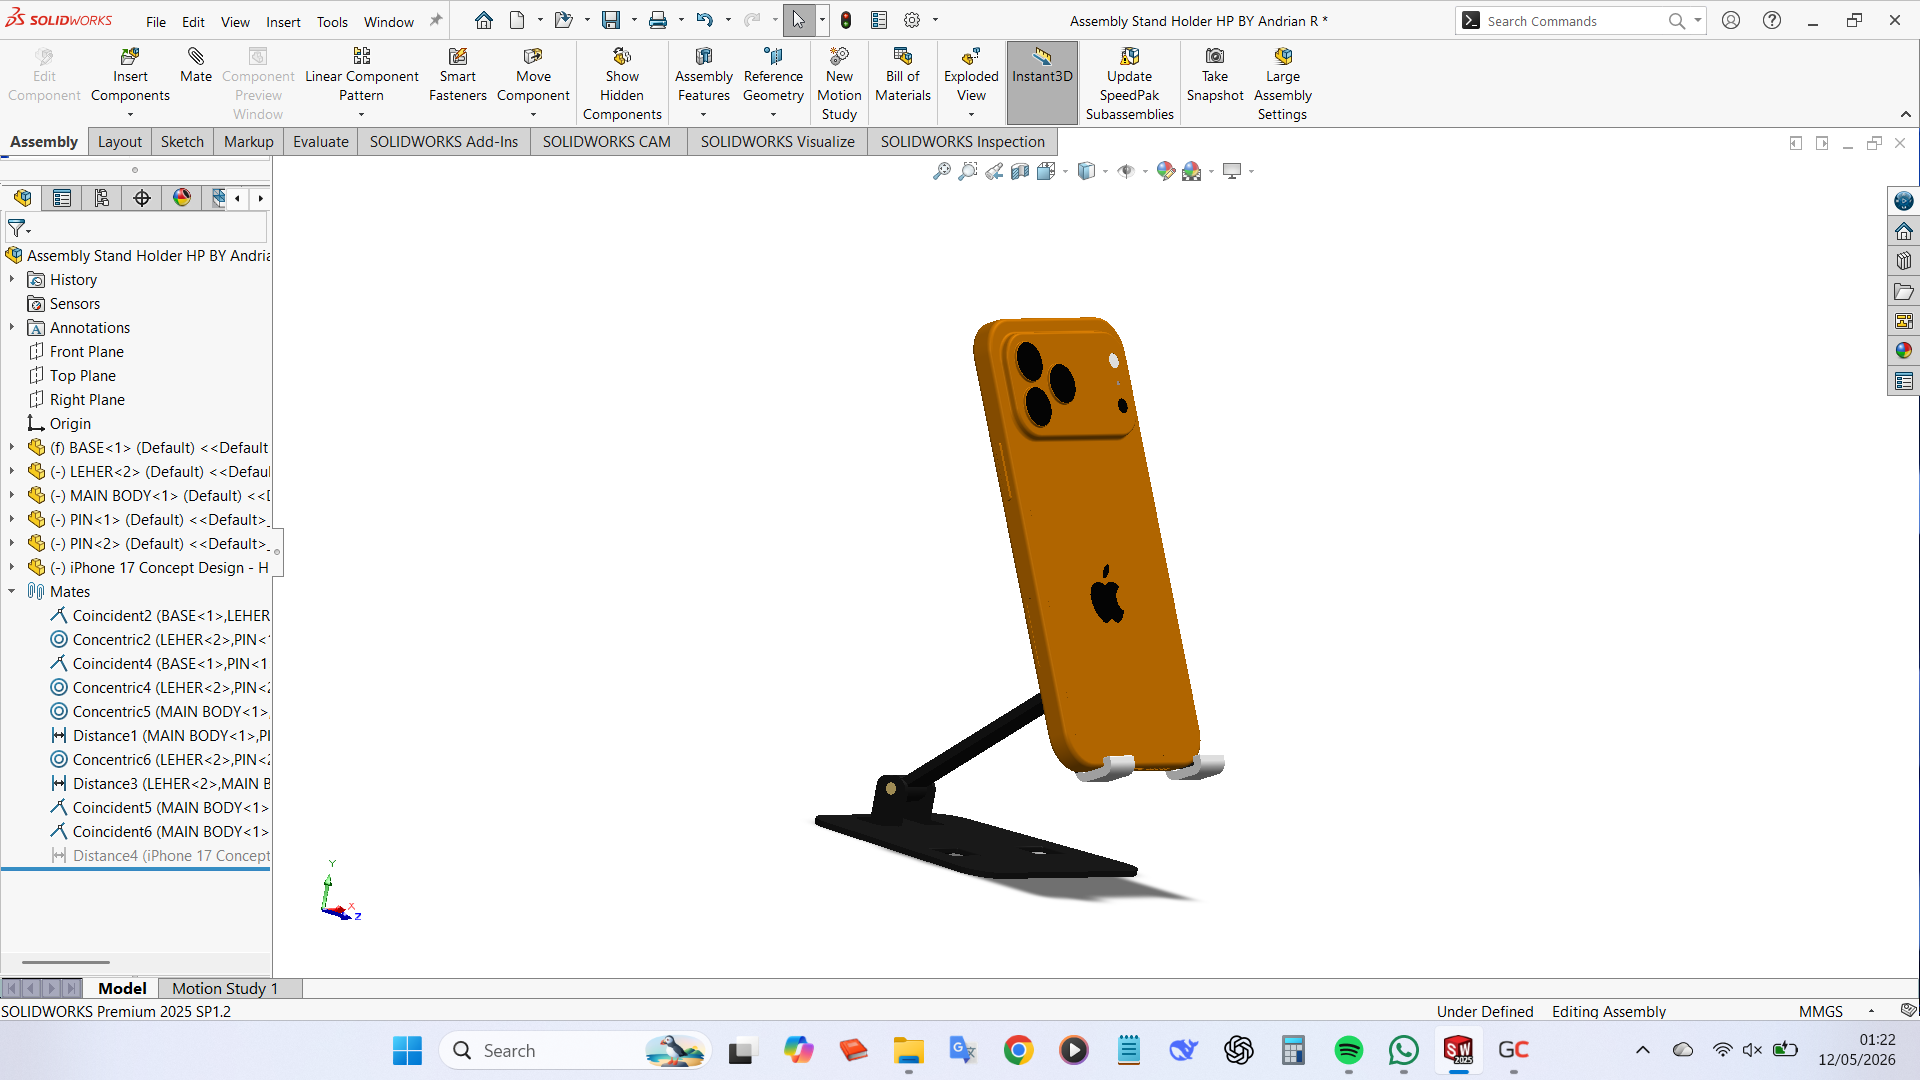
Task: Open Assembly Features
Action: point(704,76)
